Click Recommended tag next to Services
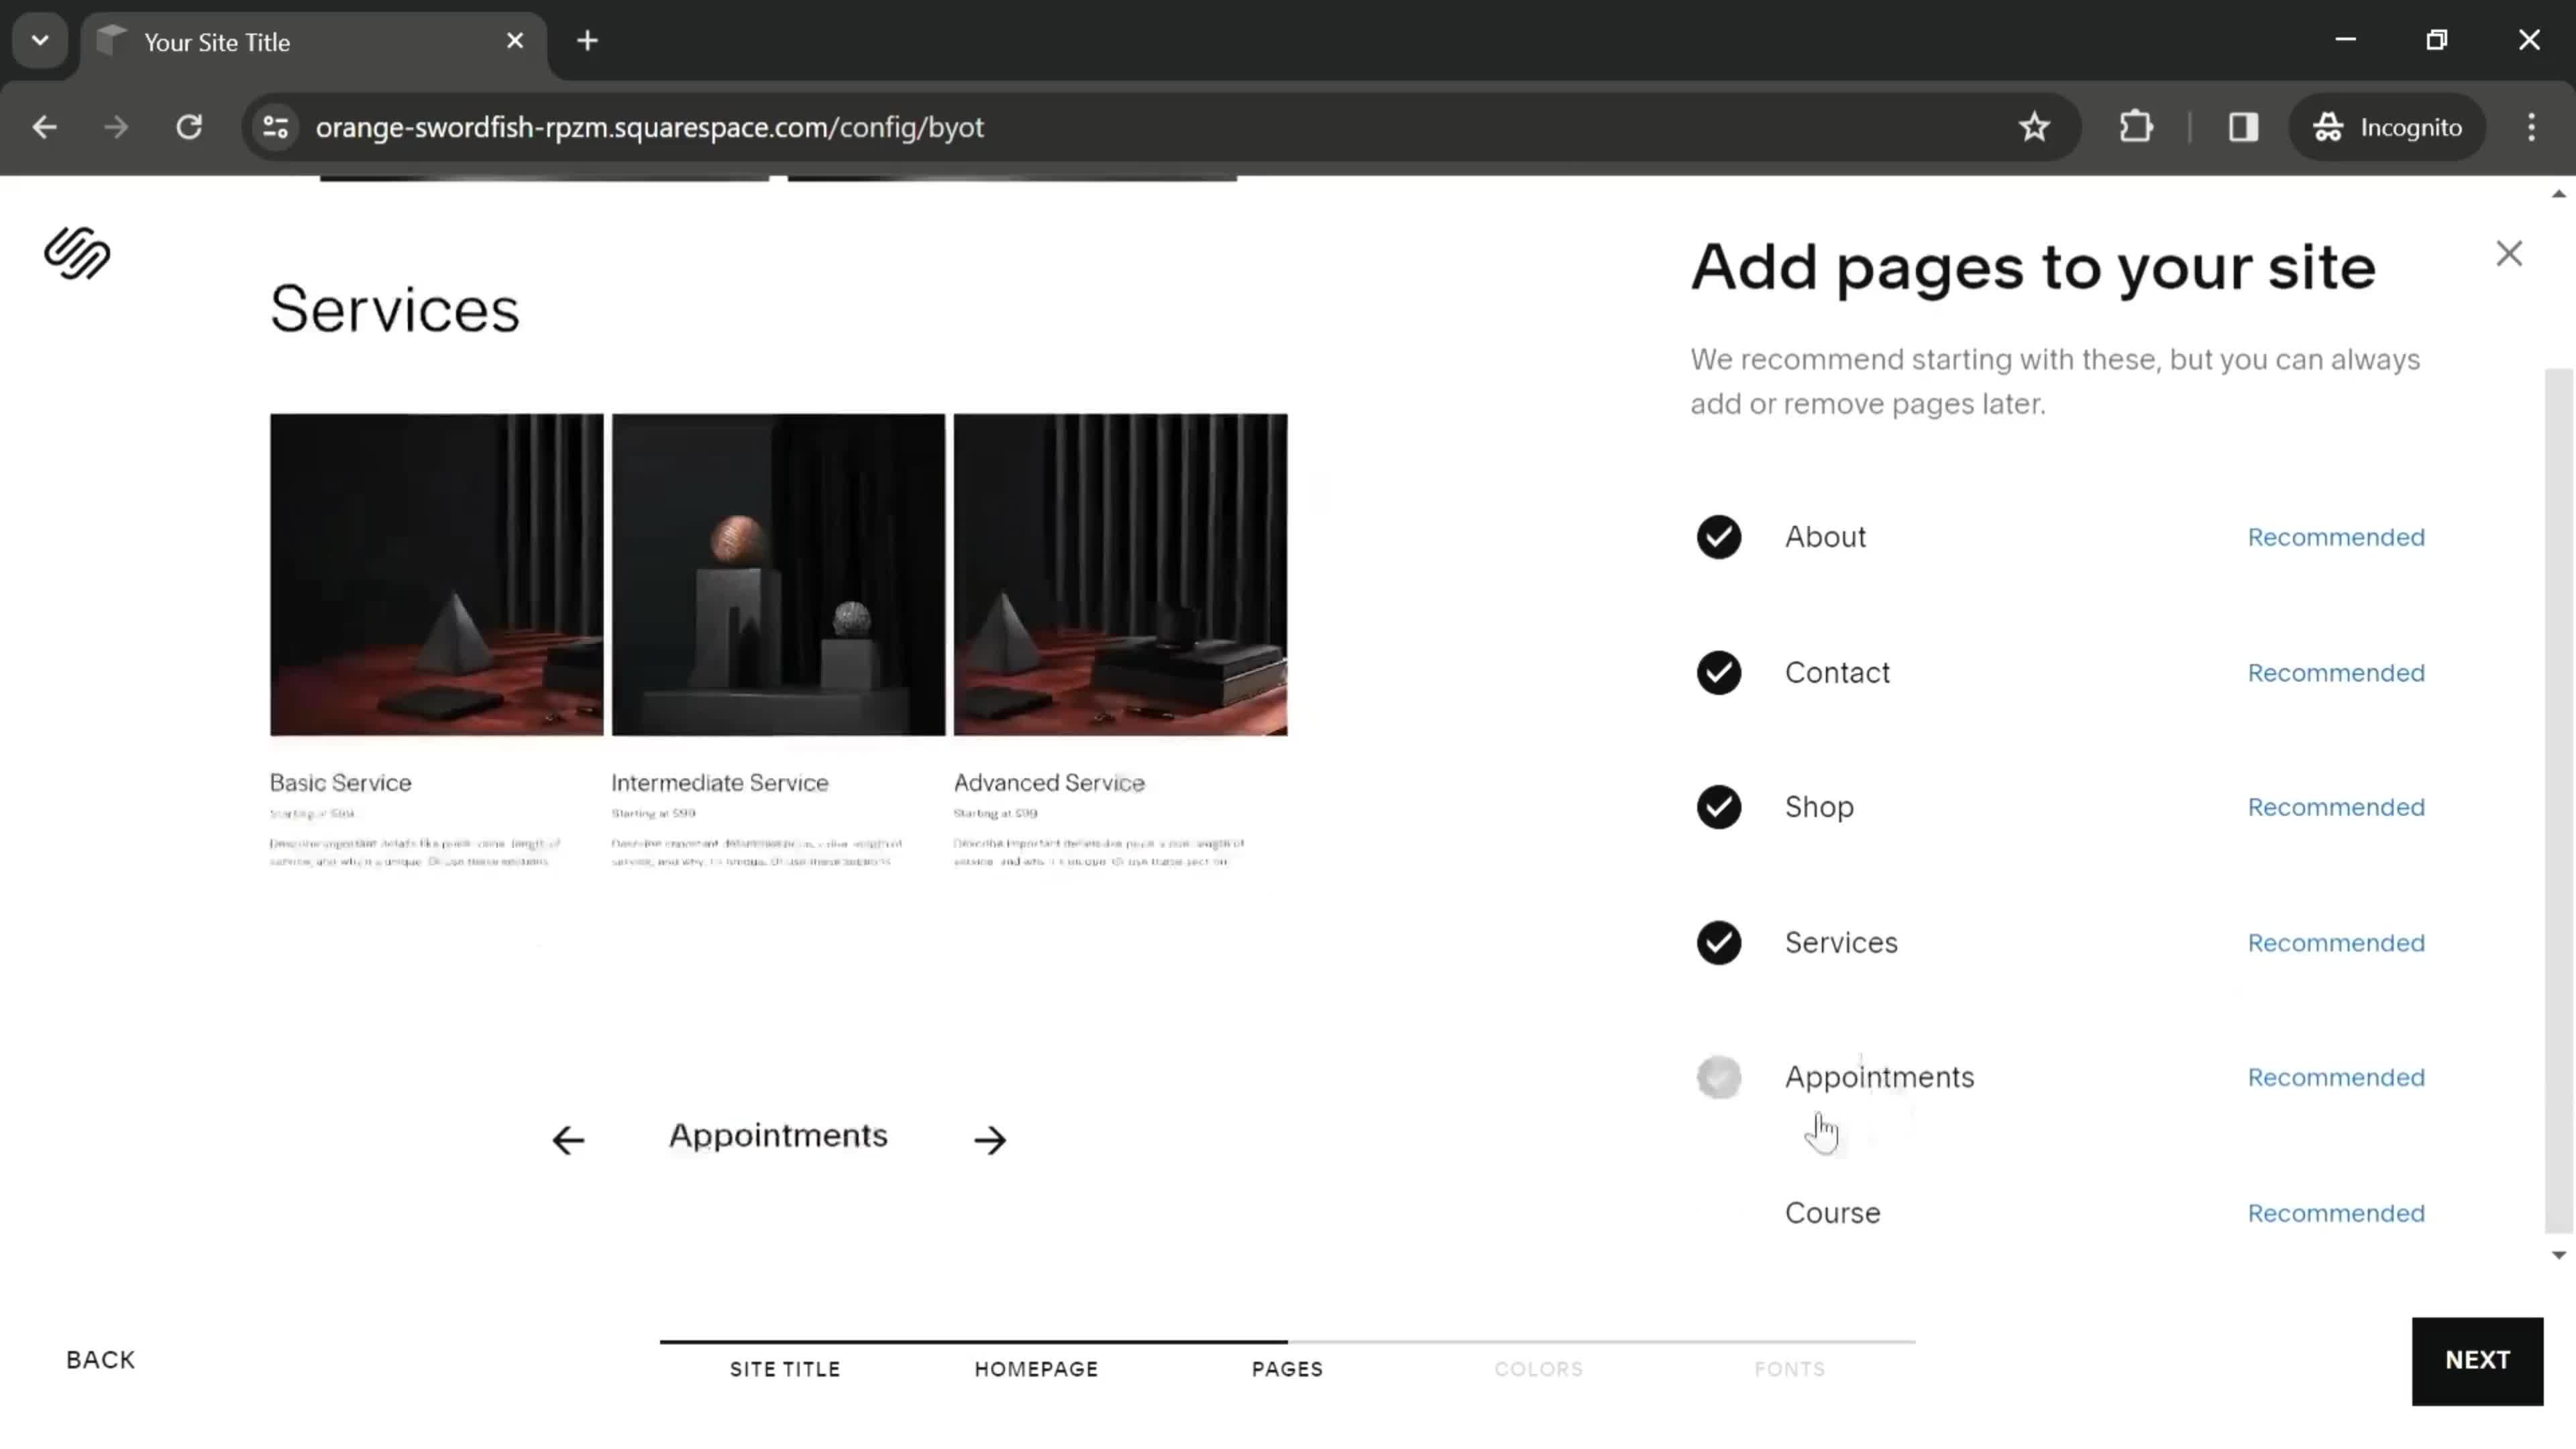Image resolution: width=2576 pixels, height=1449 pixels. pos(2336,943)
